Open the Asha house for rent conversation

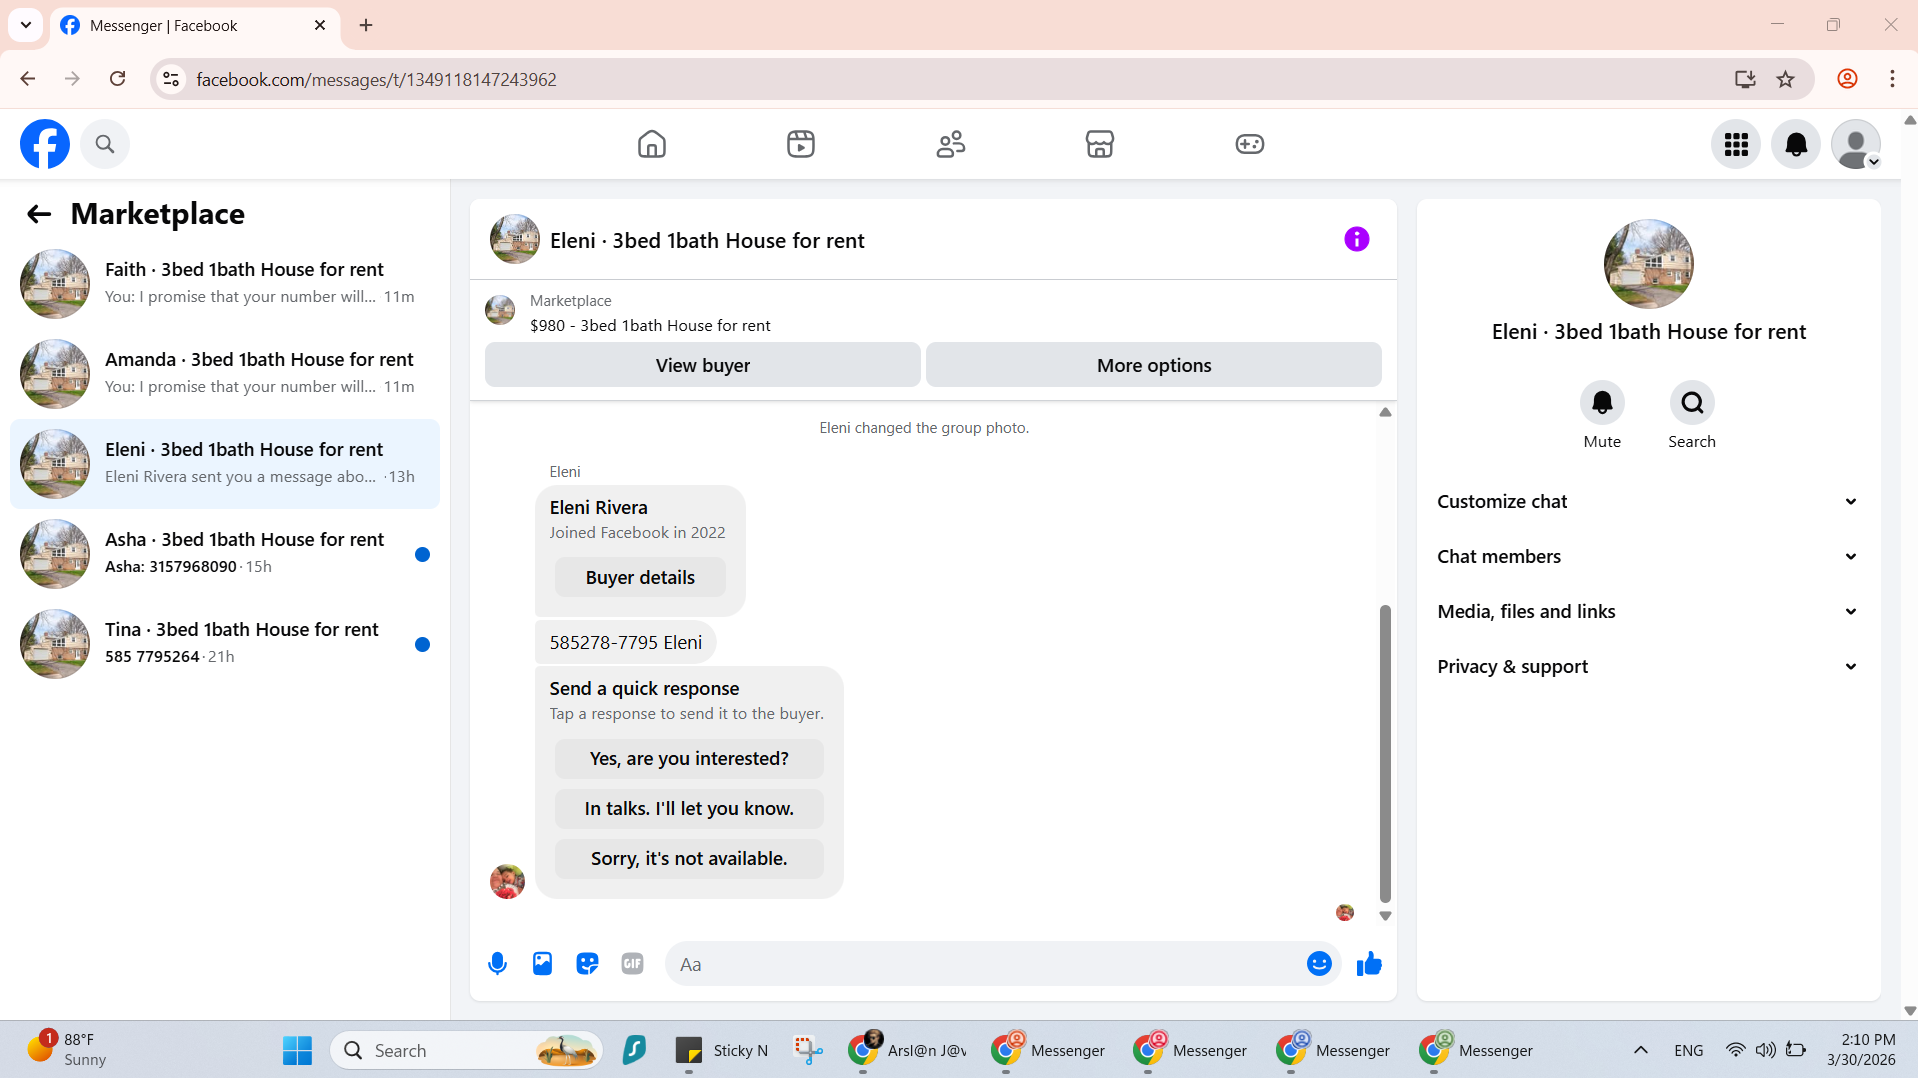coord(225,554)
